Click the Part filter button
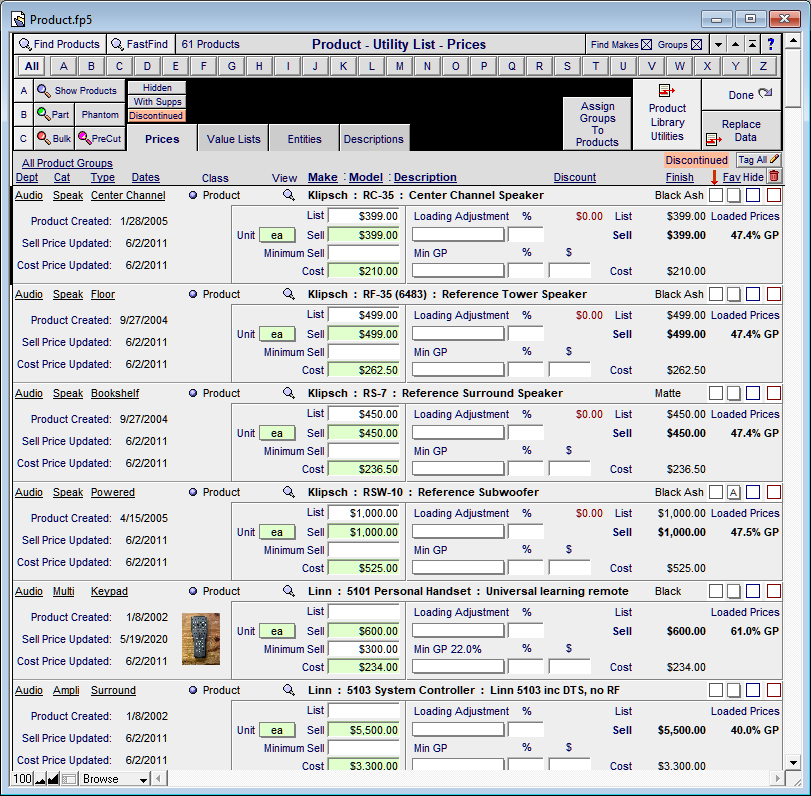This screenshot has height=796, width=811. [x=54, y=114]
